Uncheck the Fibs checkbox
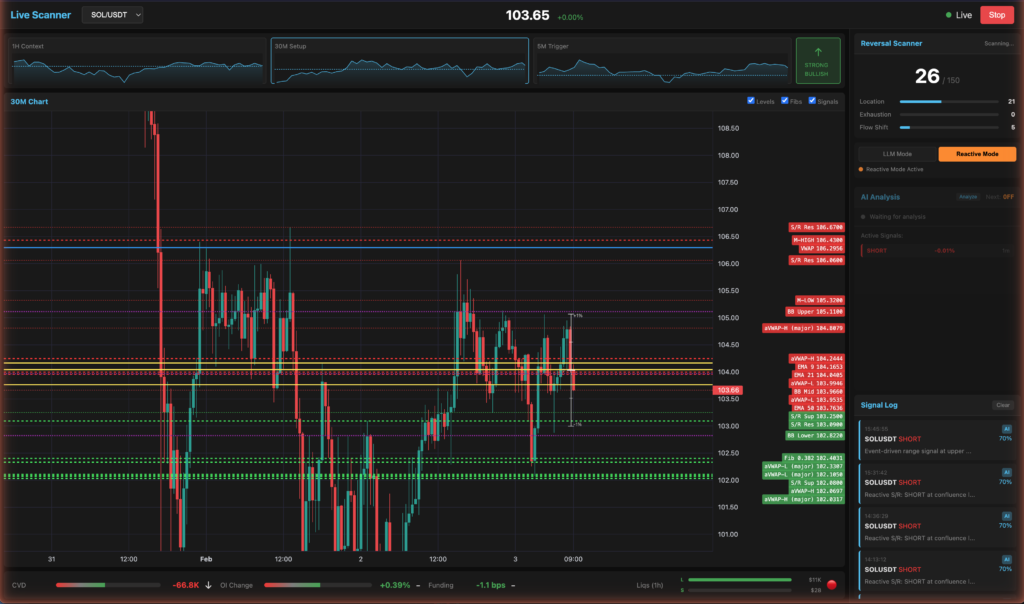This screenshot has width=1024, height=604. 785,101
